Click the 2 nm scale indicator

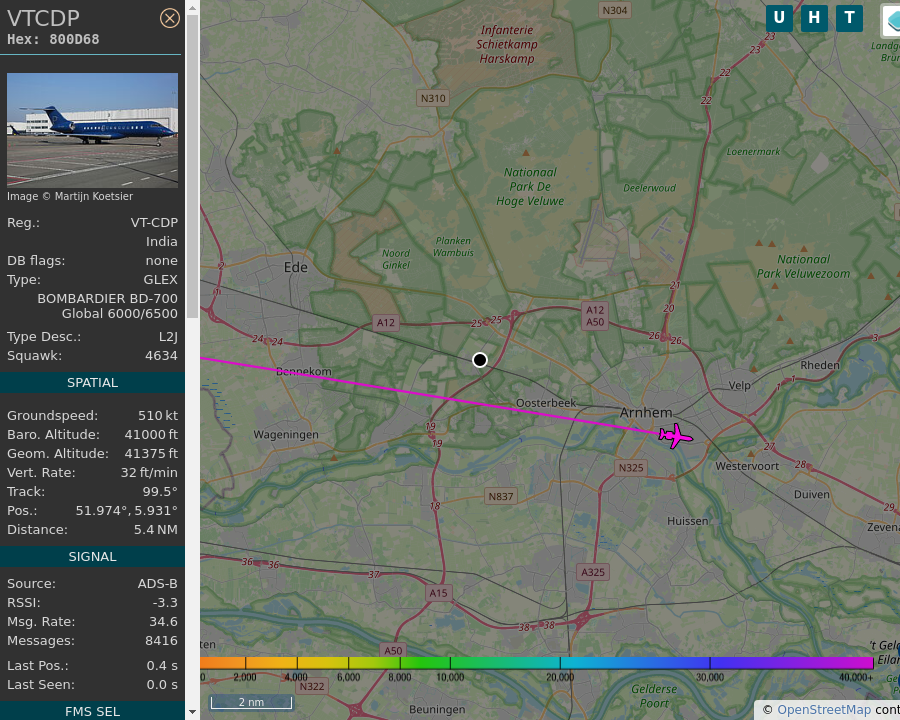coord(250,702)
